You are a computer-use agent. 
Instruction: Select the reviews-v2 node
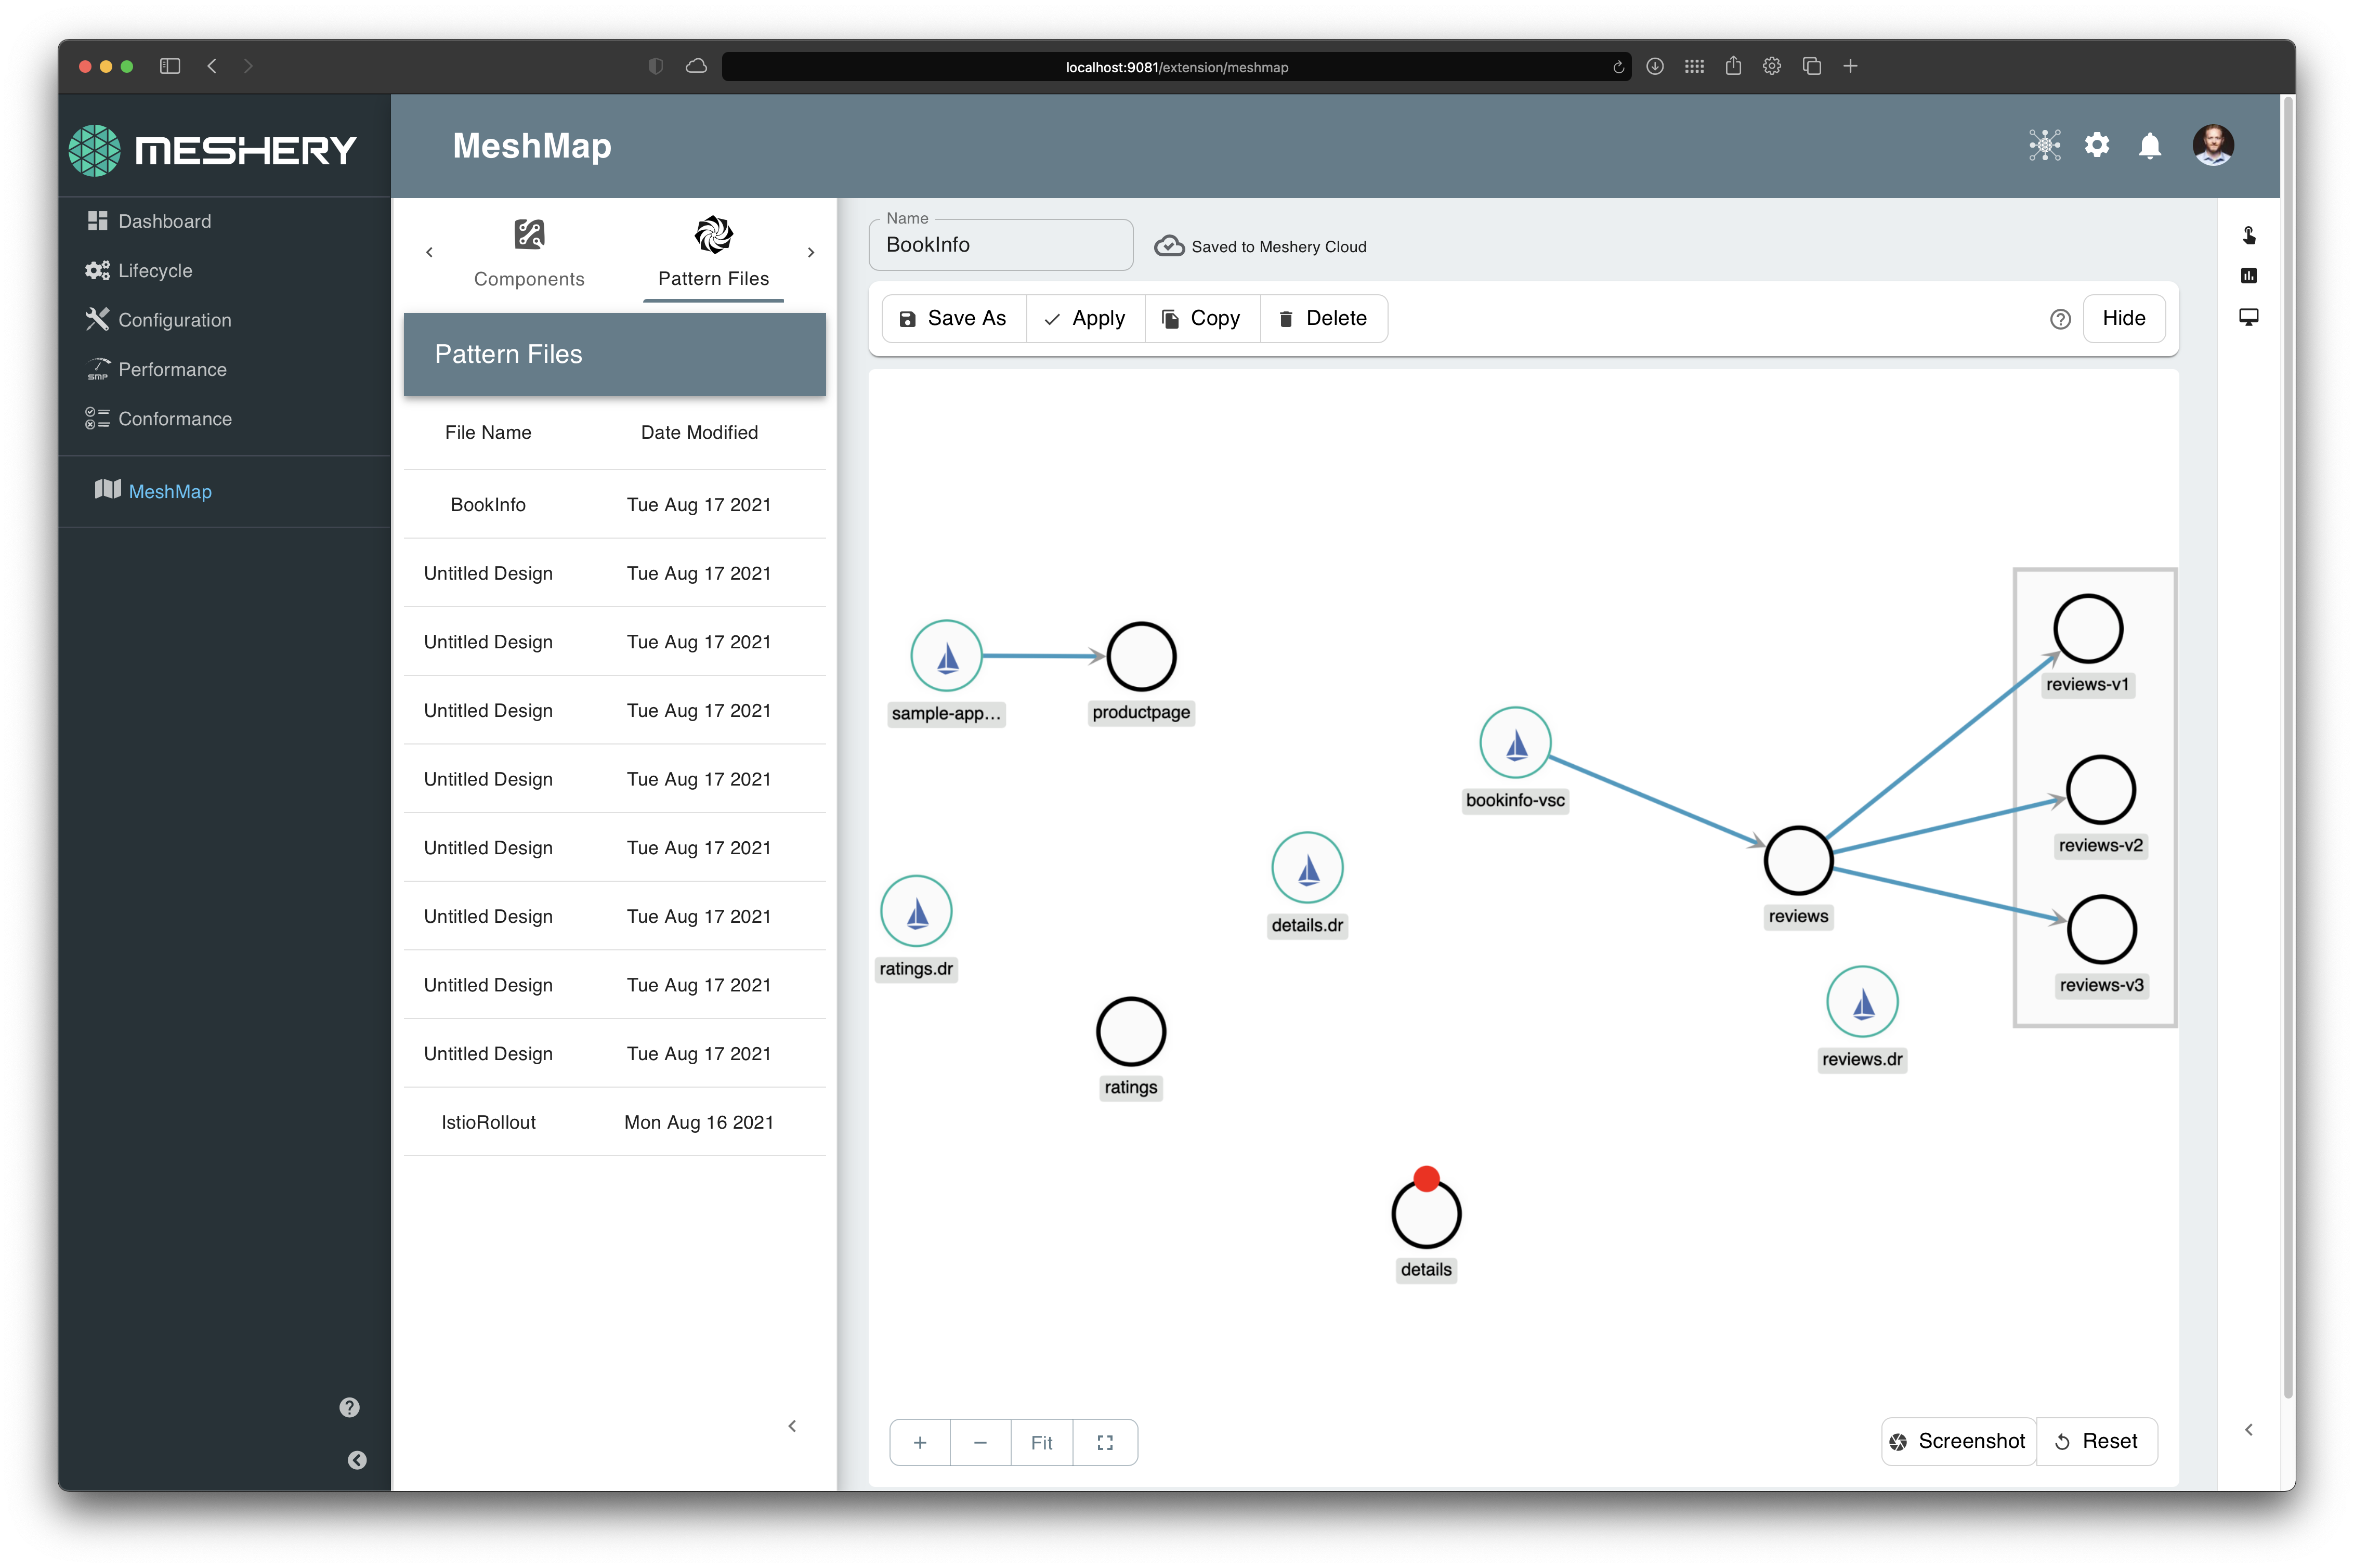click(2101, 790)
